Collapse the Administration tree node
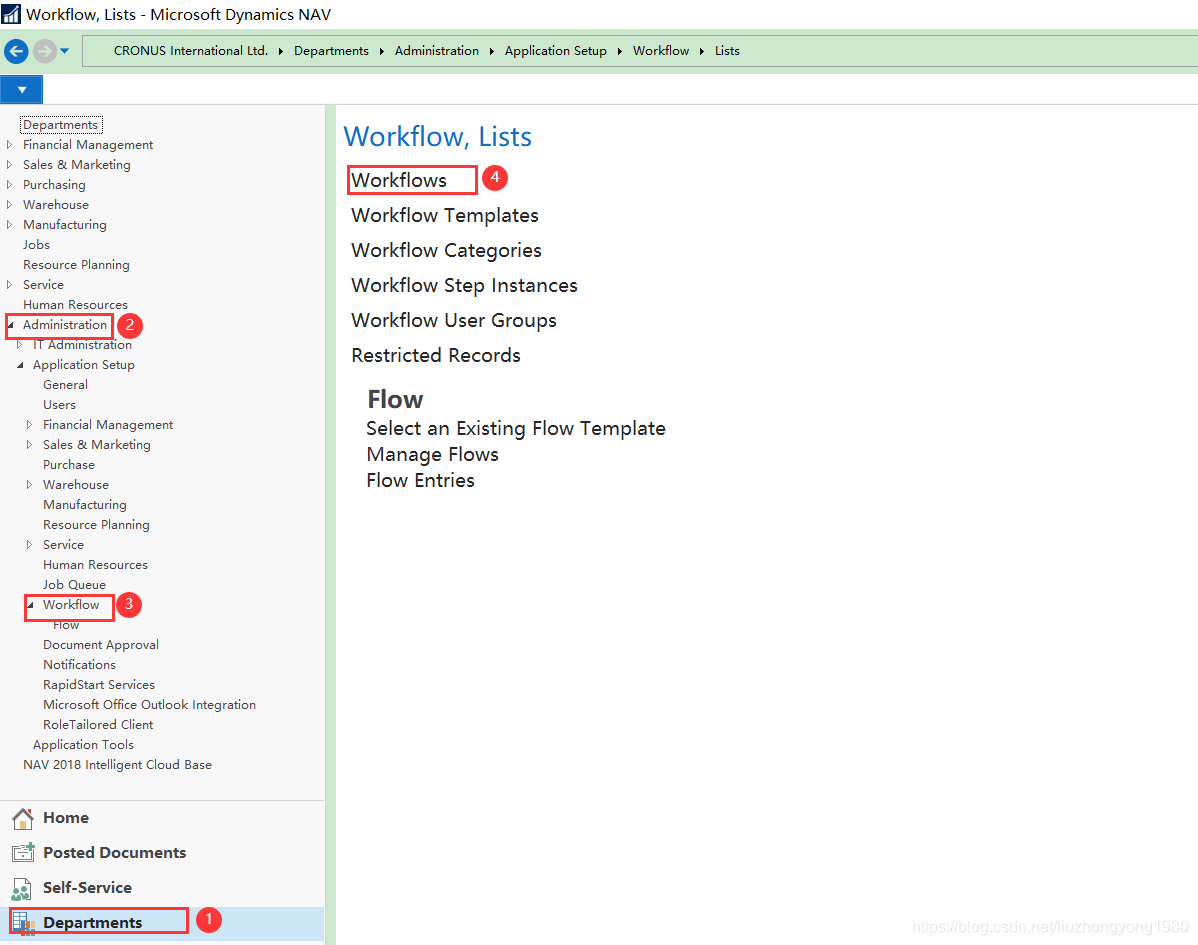 tap(10, 325)
